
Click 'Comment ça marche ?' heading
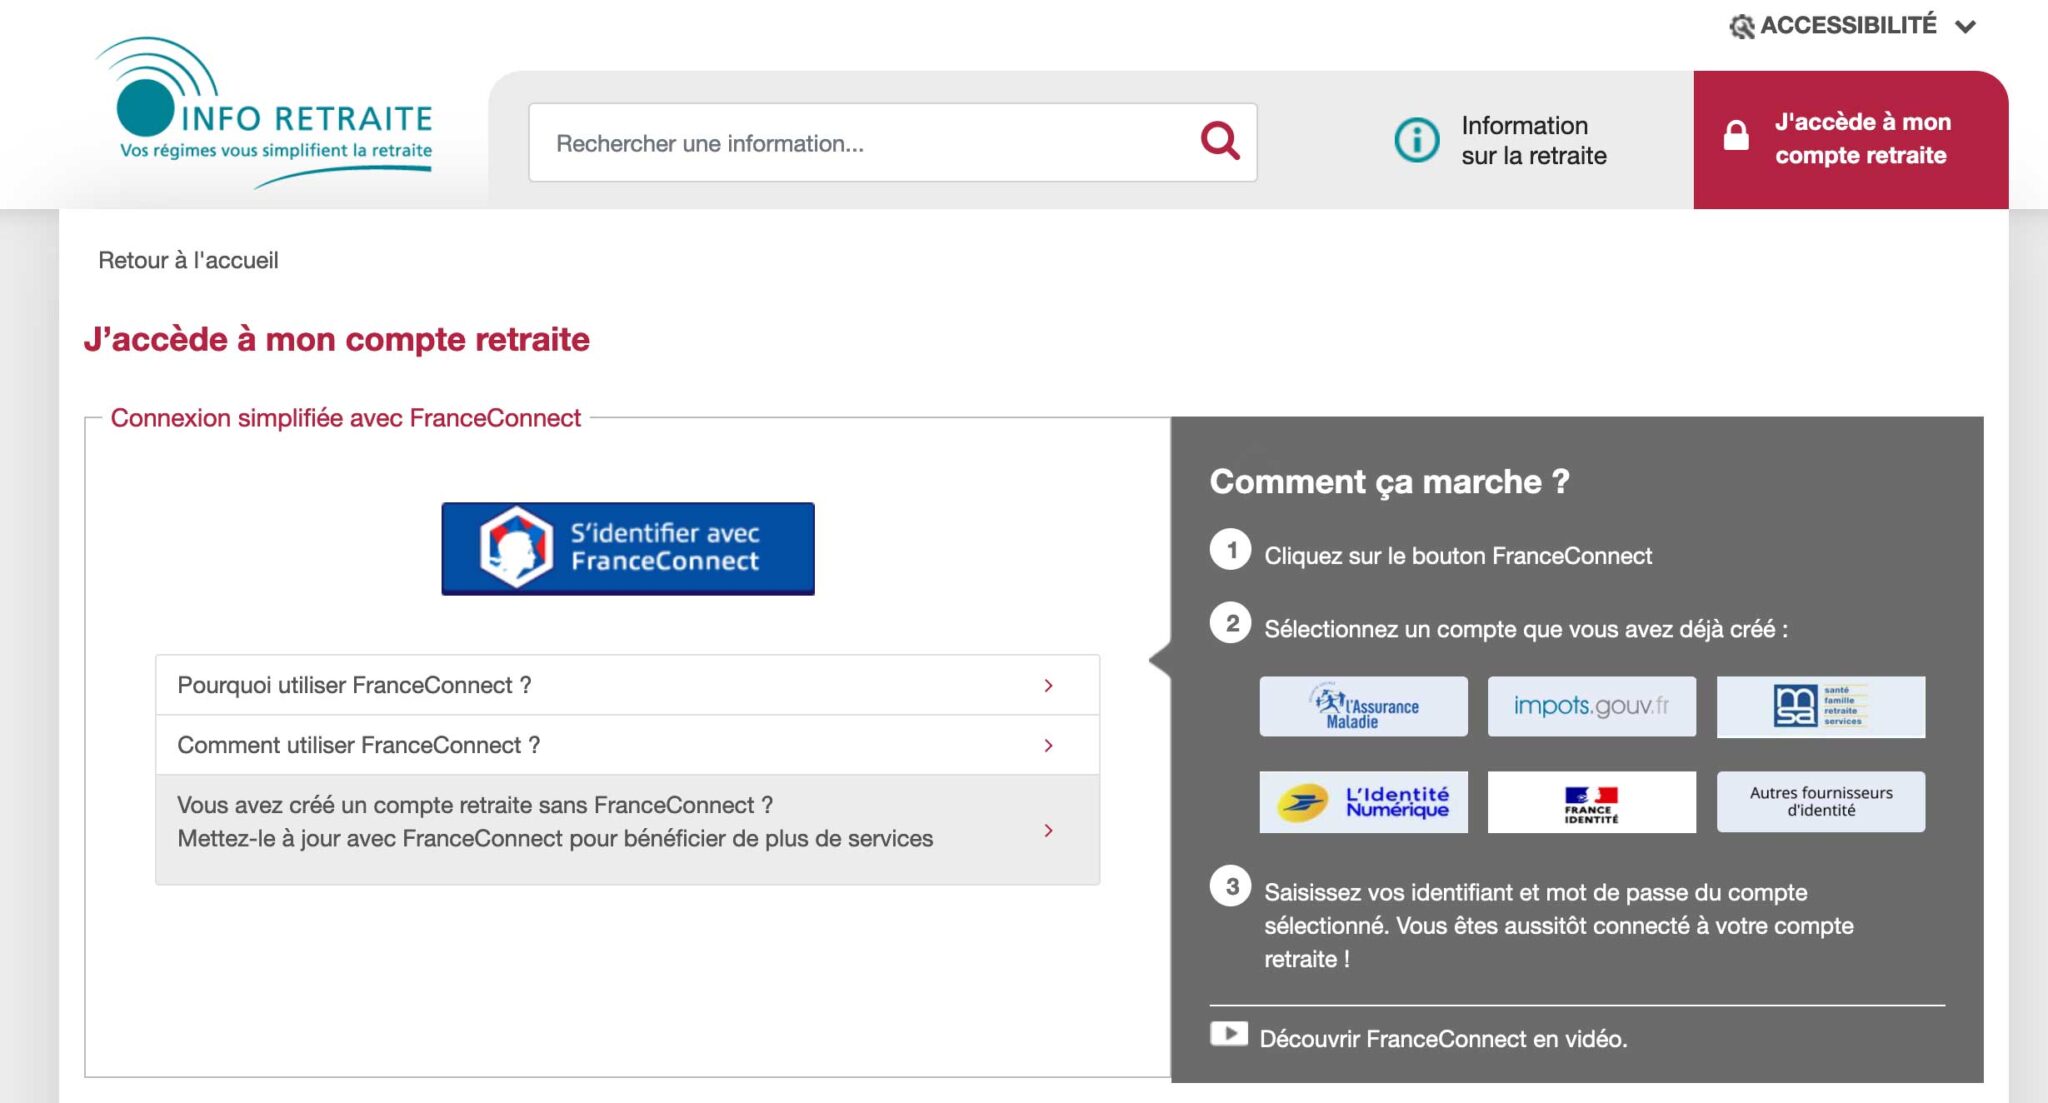coord(1389,481)
